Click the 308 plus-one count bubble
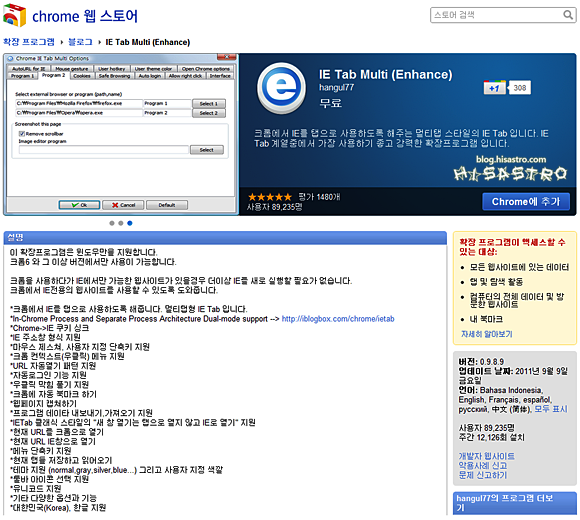This screenshot has height=520, width=580. [x=520, y=88]
